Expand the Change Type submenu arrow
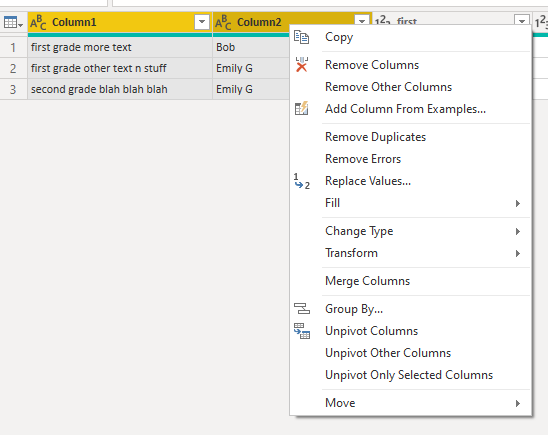The height and width of the screenshot is (435, 548). 518,231
